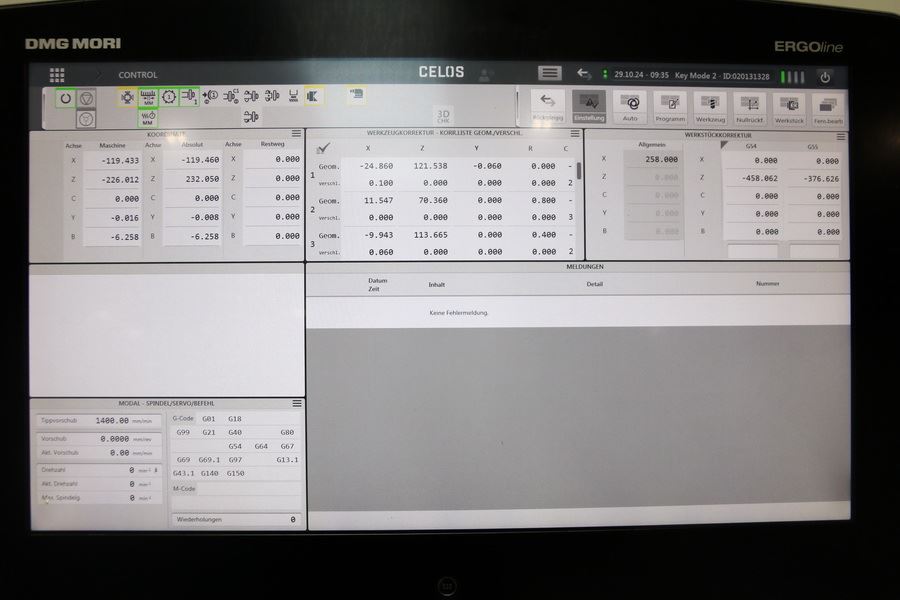The height and width of the screenshot is (600, 900).
Task: Expand the Modal Spindel/Servo/Befehl panel menu
Action: click(296, 403)
